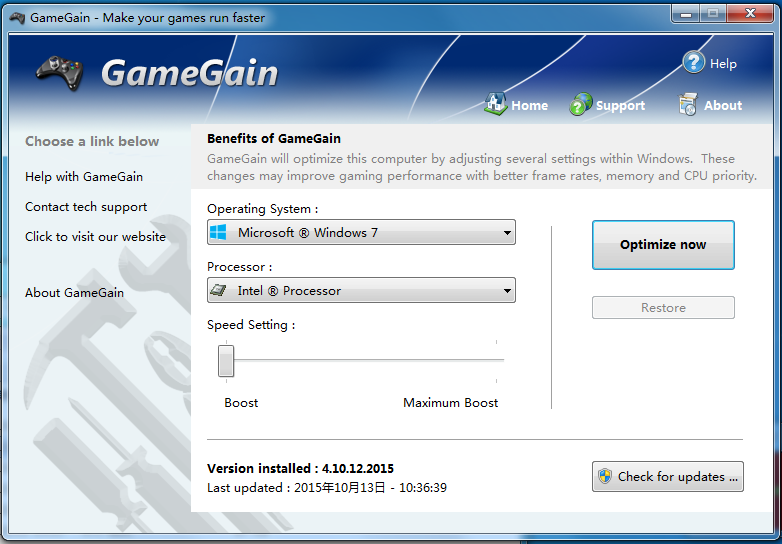
Task: Open the Help label in header
Action: [x=723, y=64]
